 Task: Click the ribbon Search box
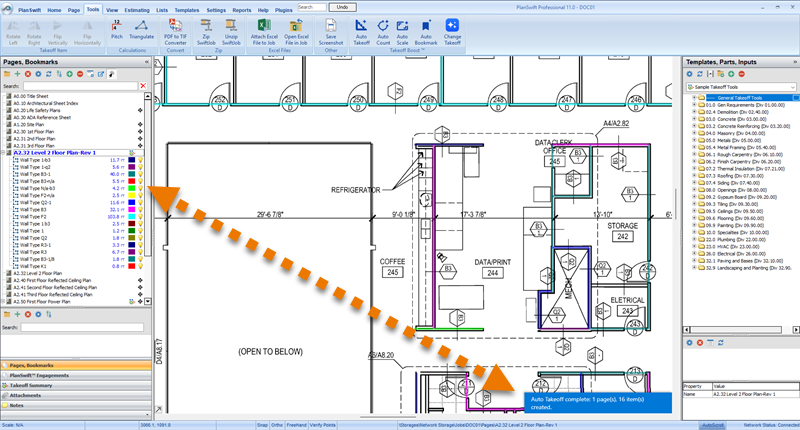tap(312, 7)
